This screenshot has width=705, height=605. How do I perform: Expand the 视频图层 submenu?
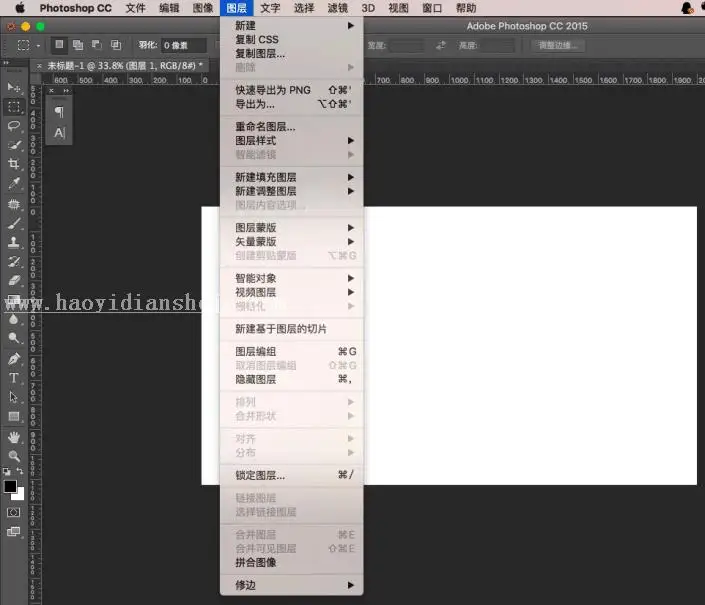click(x=292, y=292)
